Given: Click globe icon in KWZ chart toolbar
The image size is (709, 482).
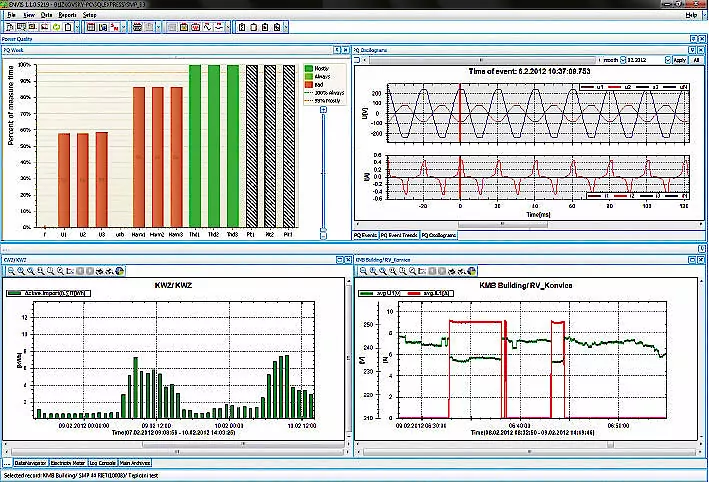Looking at the screenshot, I should click(120, 270).
